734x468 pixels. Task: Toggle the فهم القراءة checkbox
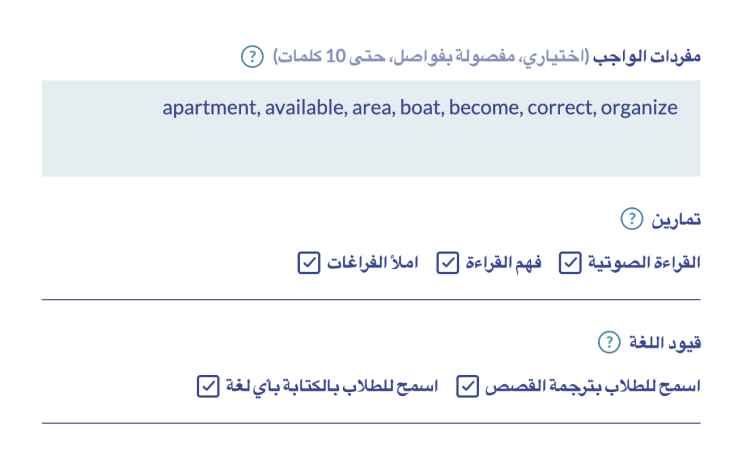(x=448, y=263)
